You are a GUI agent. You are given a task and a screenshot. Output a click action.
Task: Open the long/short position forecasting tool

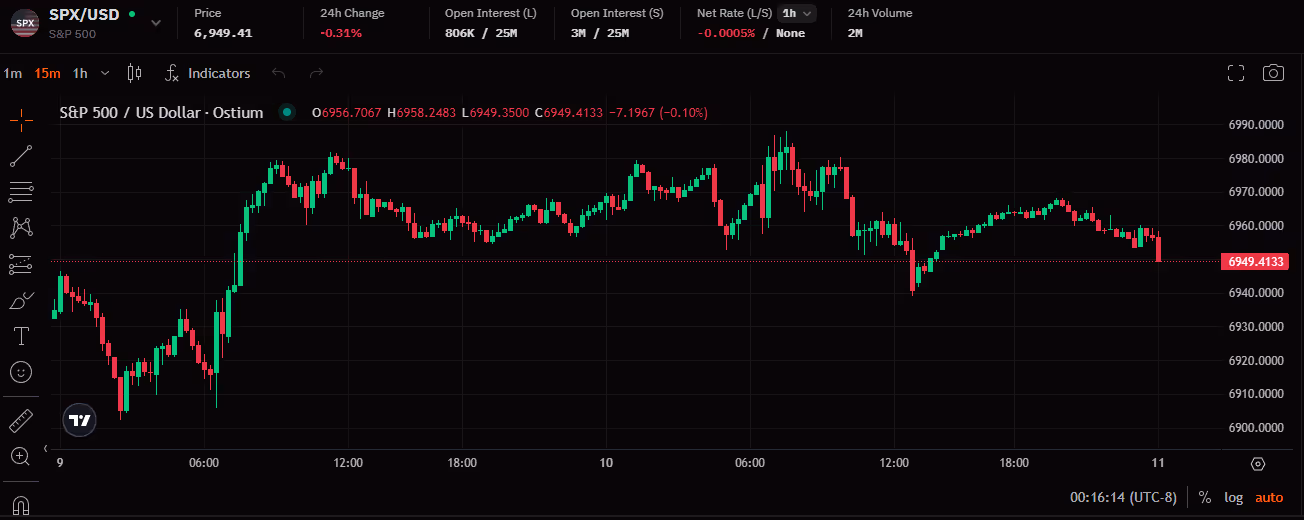click(x=20, y=264)
